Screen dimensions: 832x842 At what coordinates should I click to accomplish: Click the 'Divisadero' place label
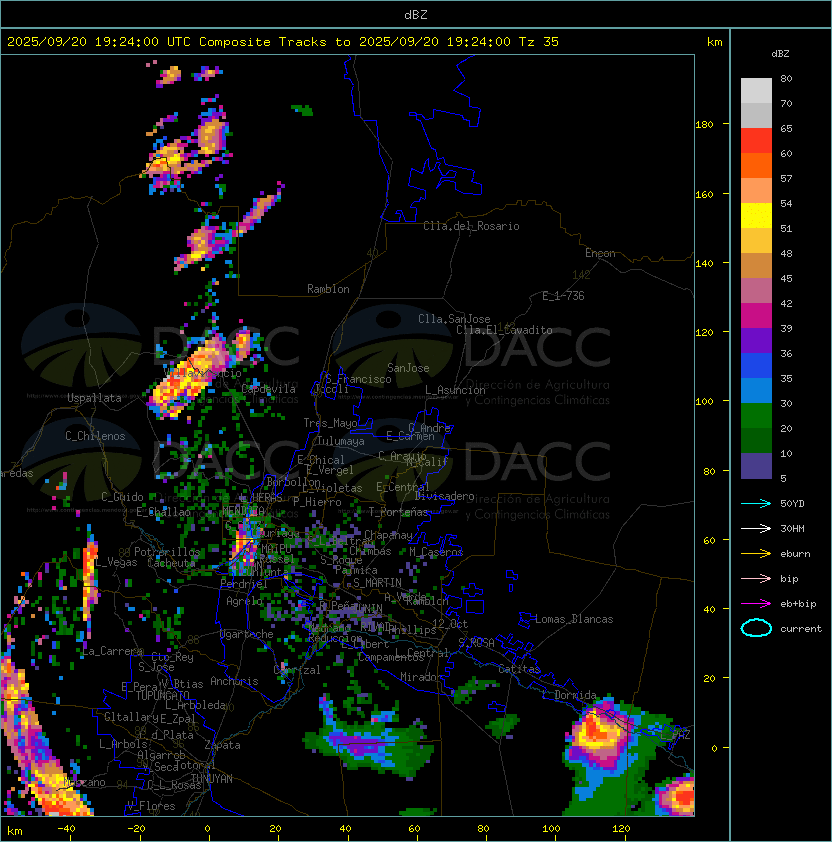pyautogui.click(x=444, y=496)
